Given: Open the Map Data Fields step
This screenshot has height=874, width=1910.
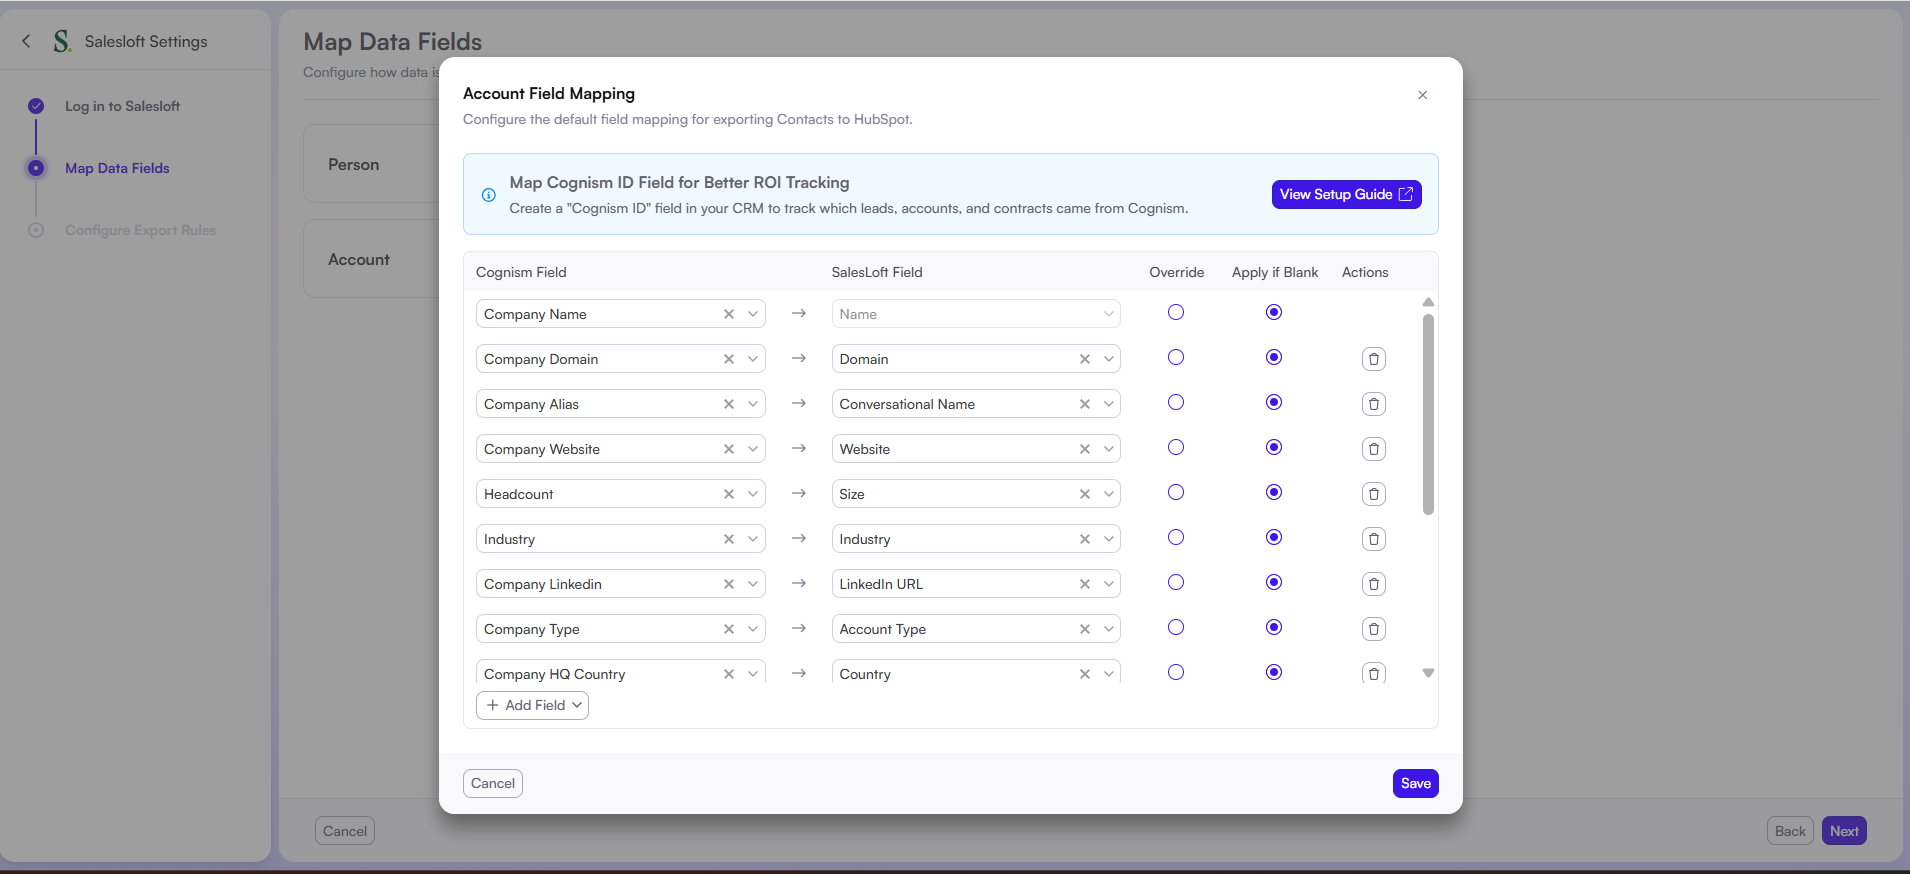Looking at the screenshot, I should 117,168.
